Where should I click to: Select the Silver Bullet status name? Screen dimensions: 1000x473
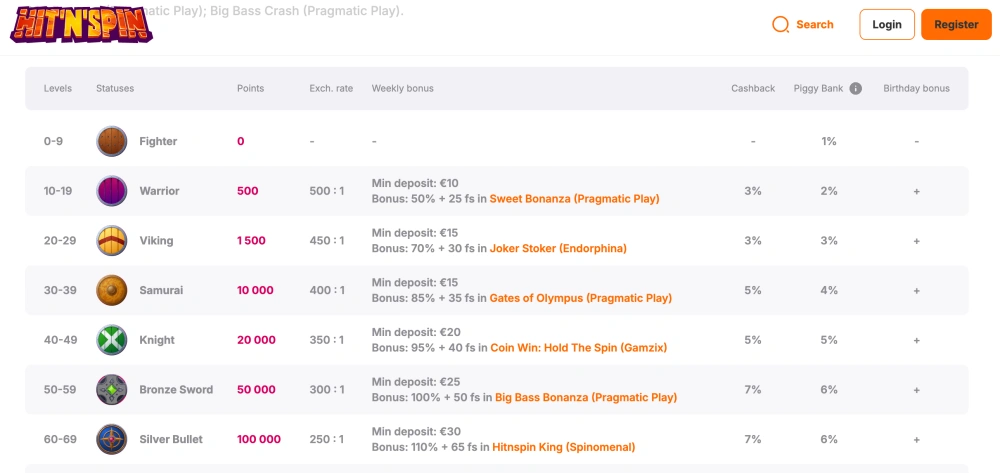click(171, 440)
